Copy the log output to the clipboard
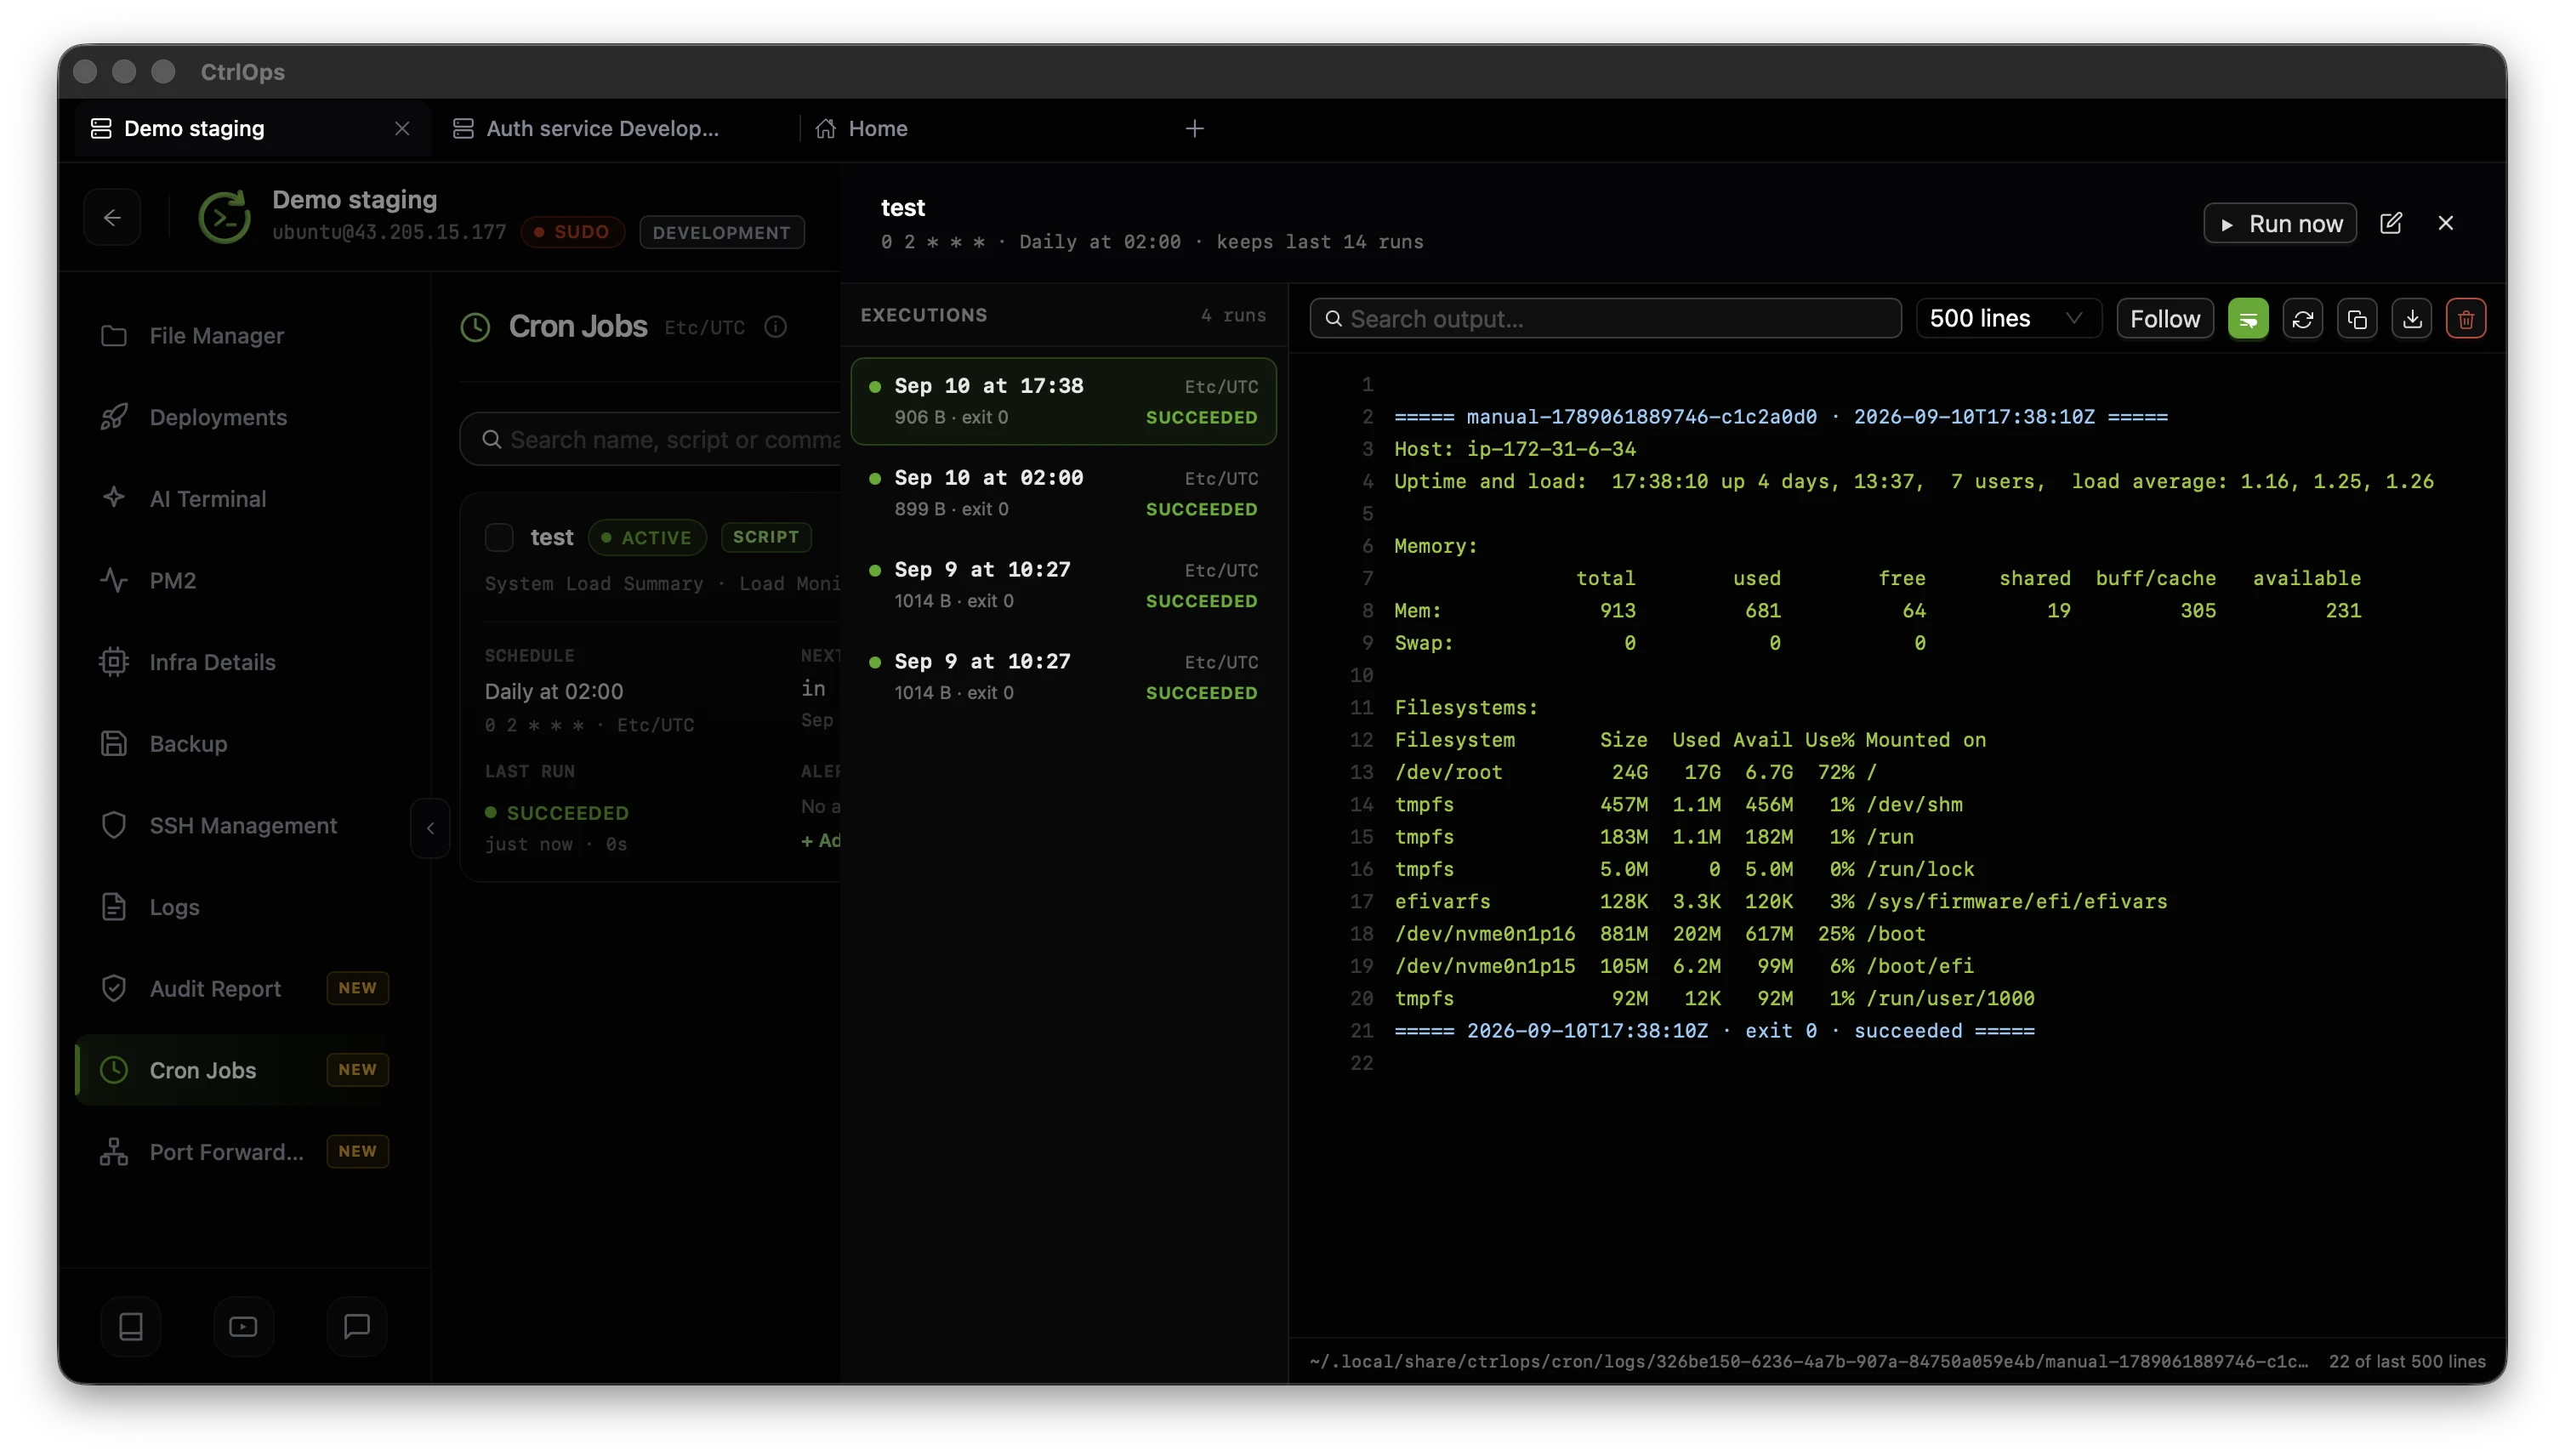 point(2357,319)
